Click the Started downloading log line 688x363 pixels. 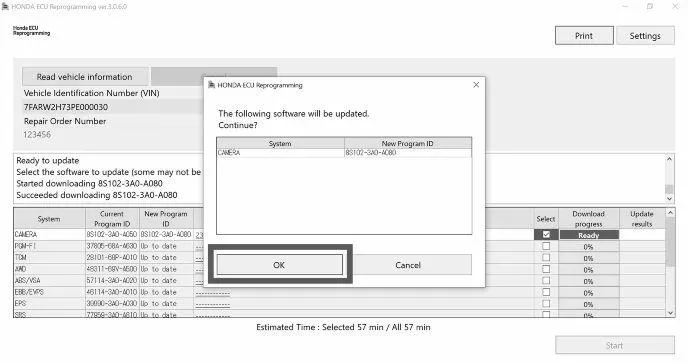(x=90, y=183)
